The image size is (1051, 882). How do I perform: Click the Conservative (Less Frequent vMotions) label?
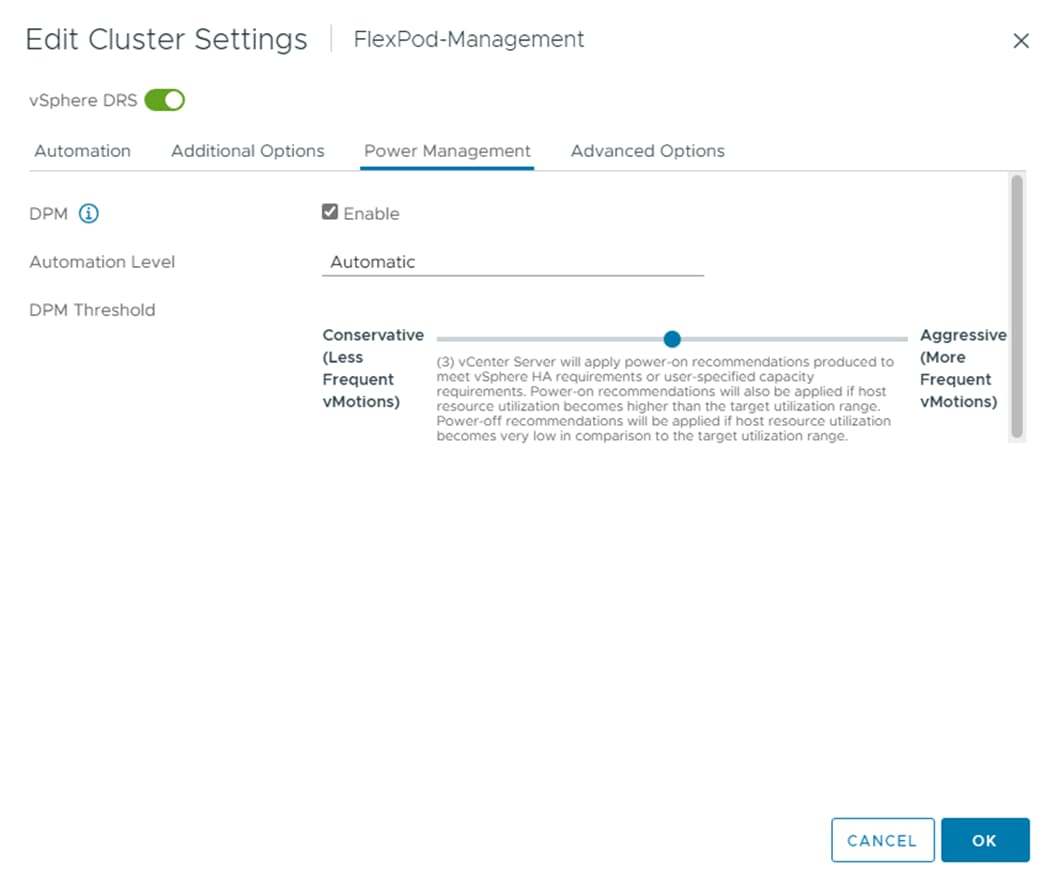click(x=372, y=368)
